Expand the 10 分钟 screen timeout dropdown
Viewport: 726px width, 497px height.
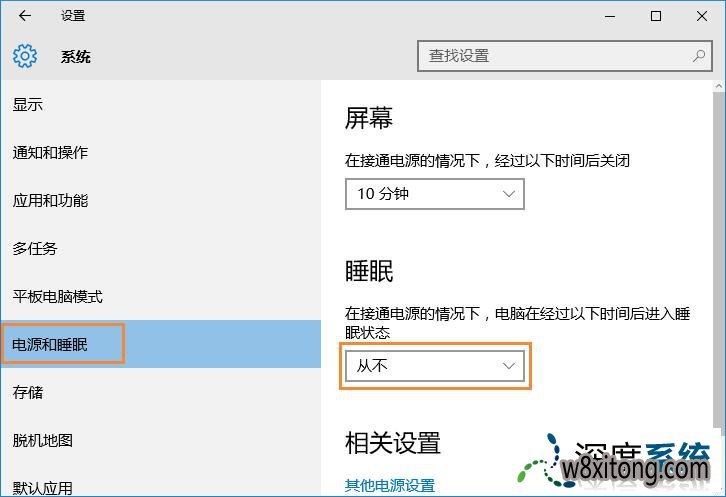[x=435, y=194]
